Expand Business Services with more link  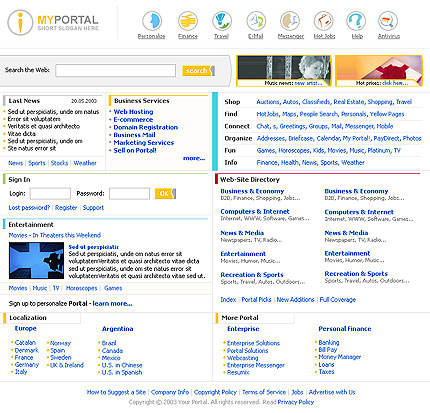click(194, 158)
